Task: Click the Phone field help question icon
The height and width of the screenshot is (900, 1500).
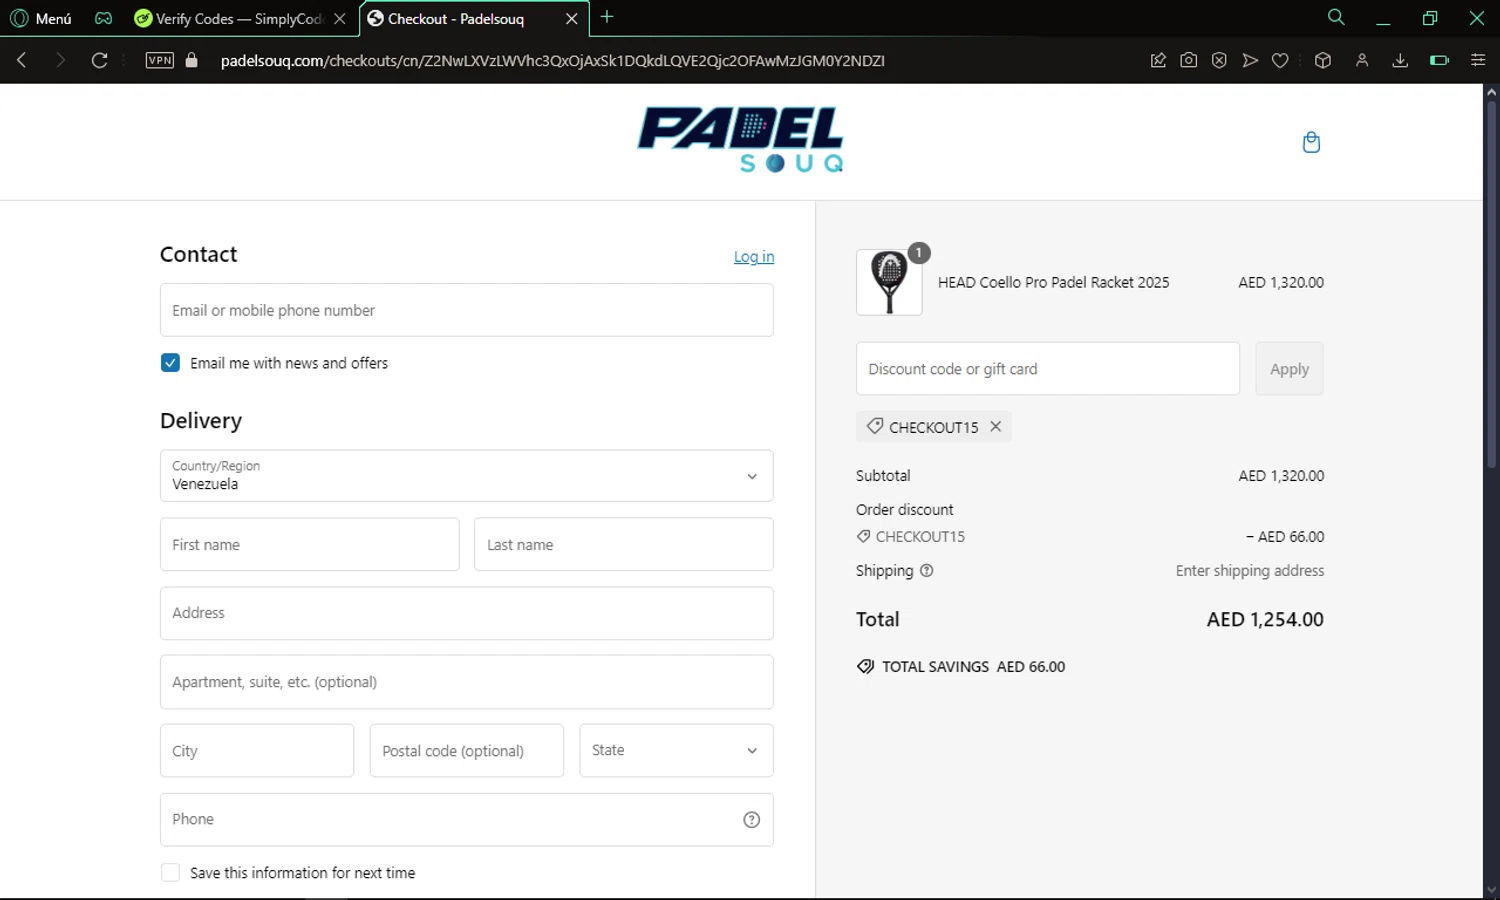Action: point(752,820)
